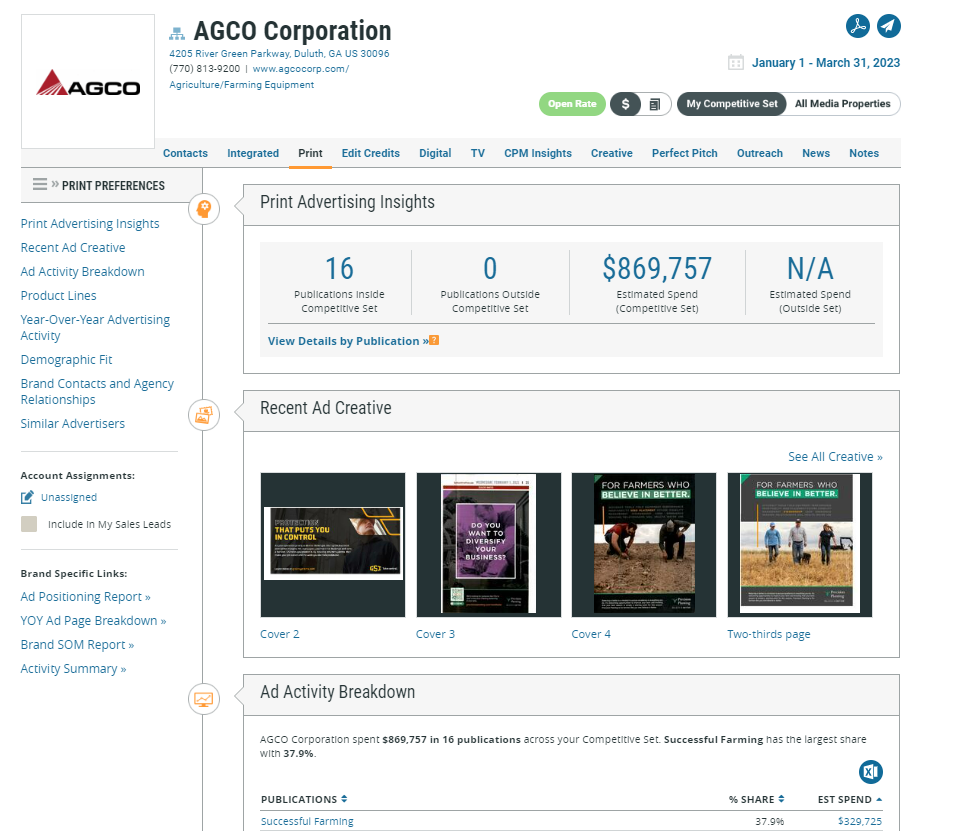The image size is (965, 831).
Task: Open Ad Positioning Report link
Action: 86,596
